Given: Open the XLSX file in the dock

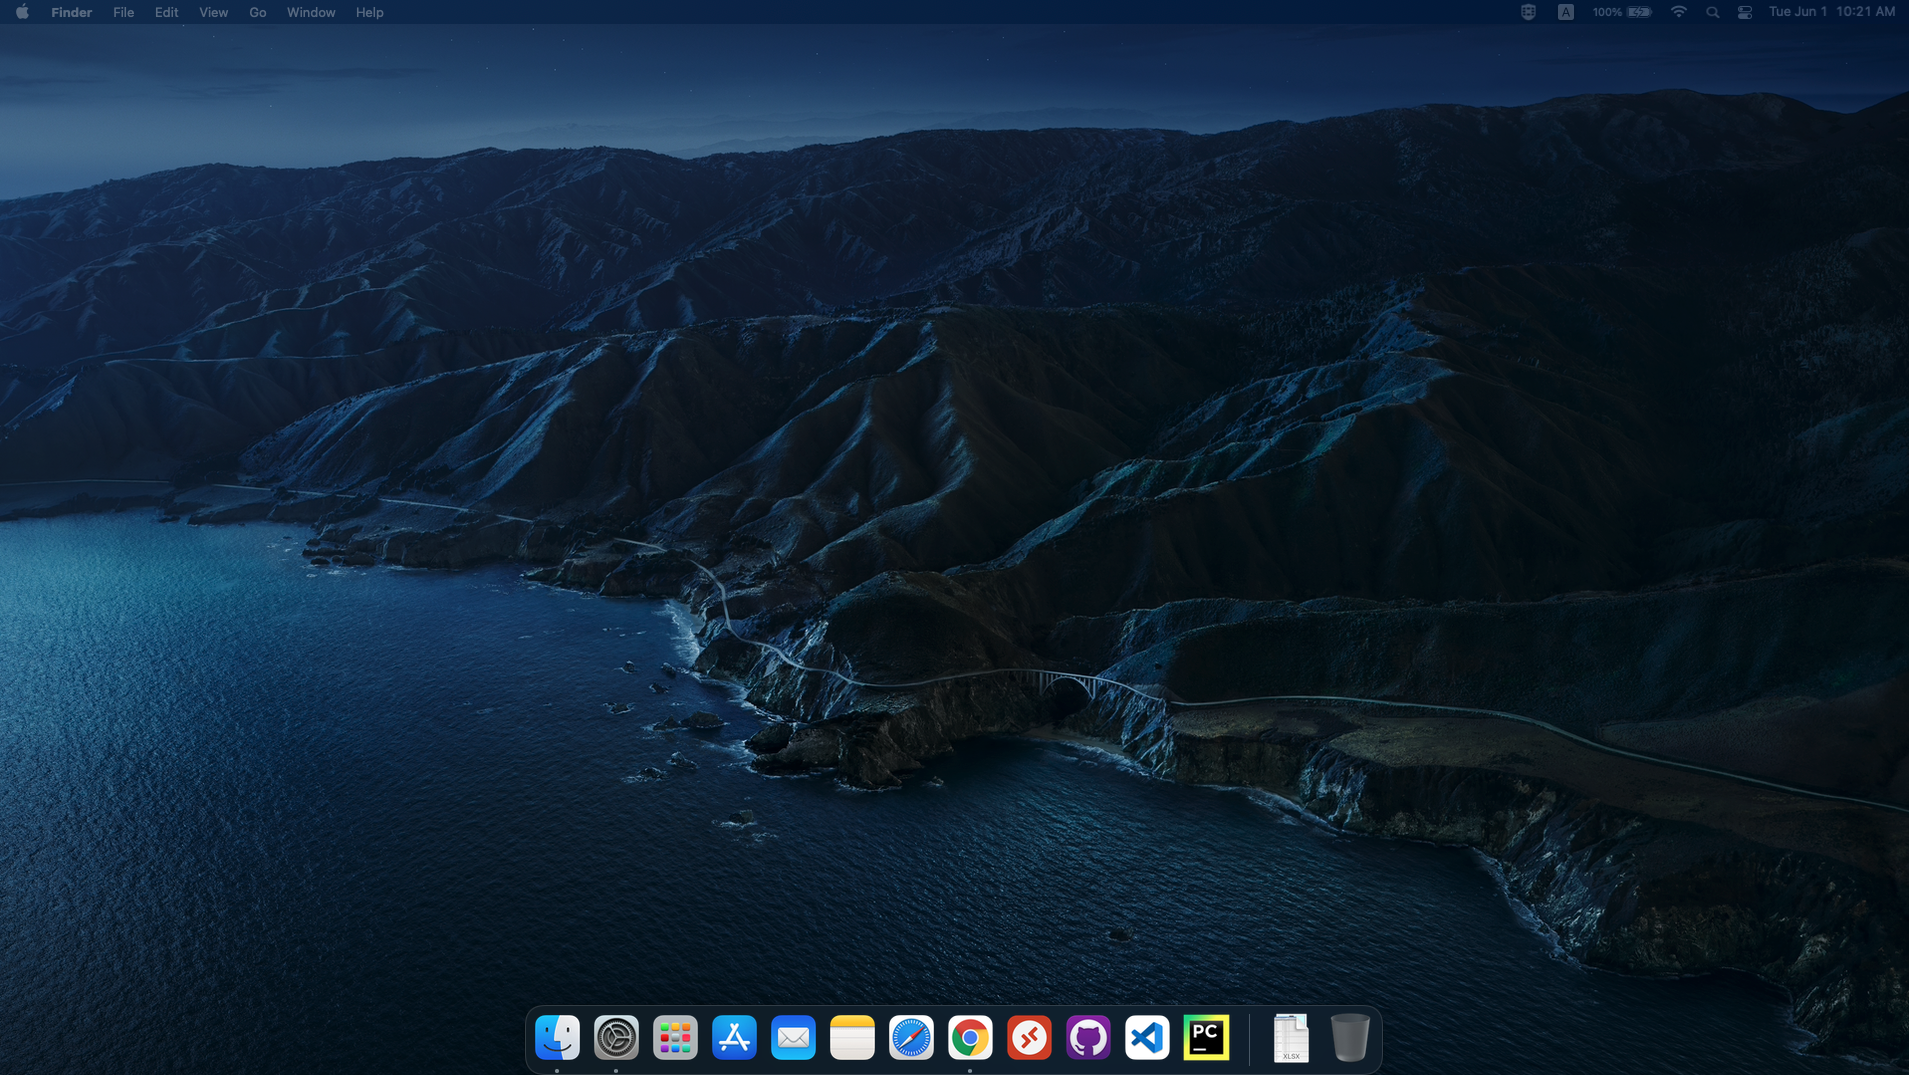Looking at the screenshot, I should (1291, 1037).
